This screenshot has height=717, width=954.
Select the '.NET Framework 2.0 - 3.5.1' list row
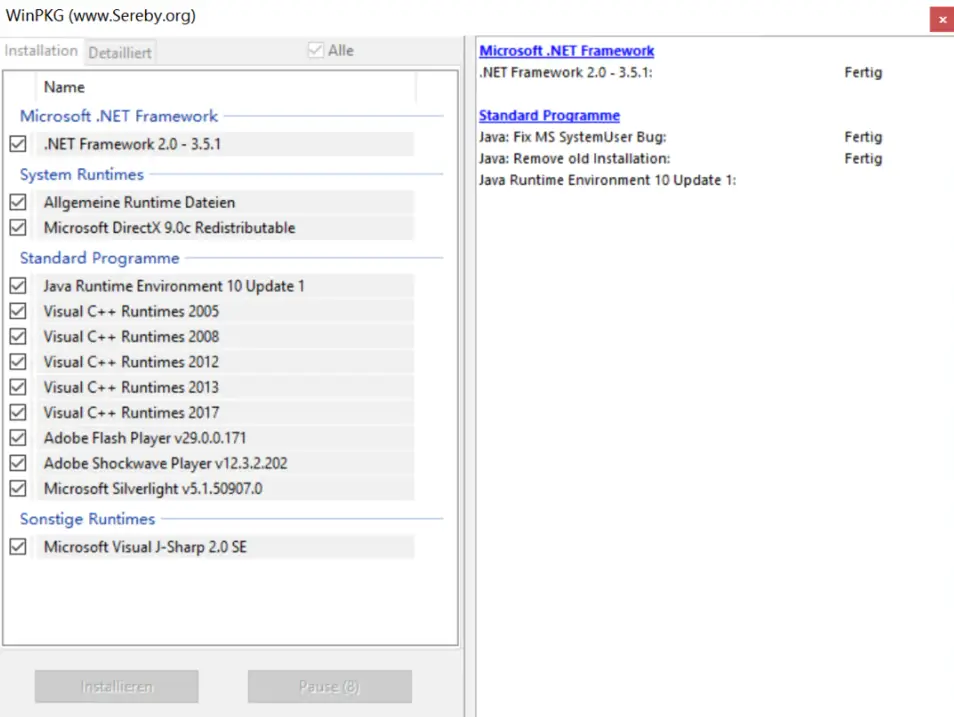[x=225, y=144]
